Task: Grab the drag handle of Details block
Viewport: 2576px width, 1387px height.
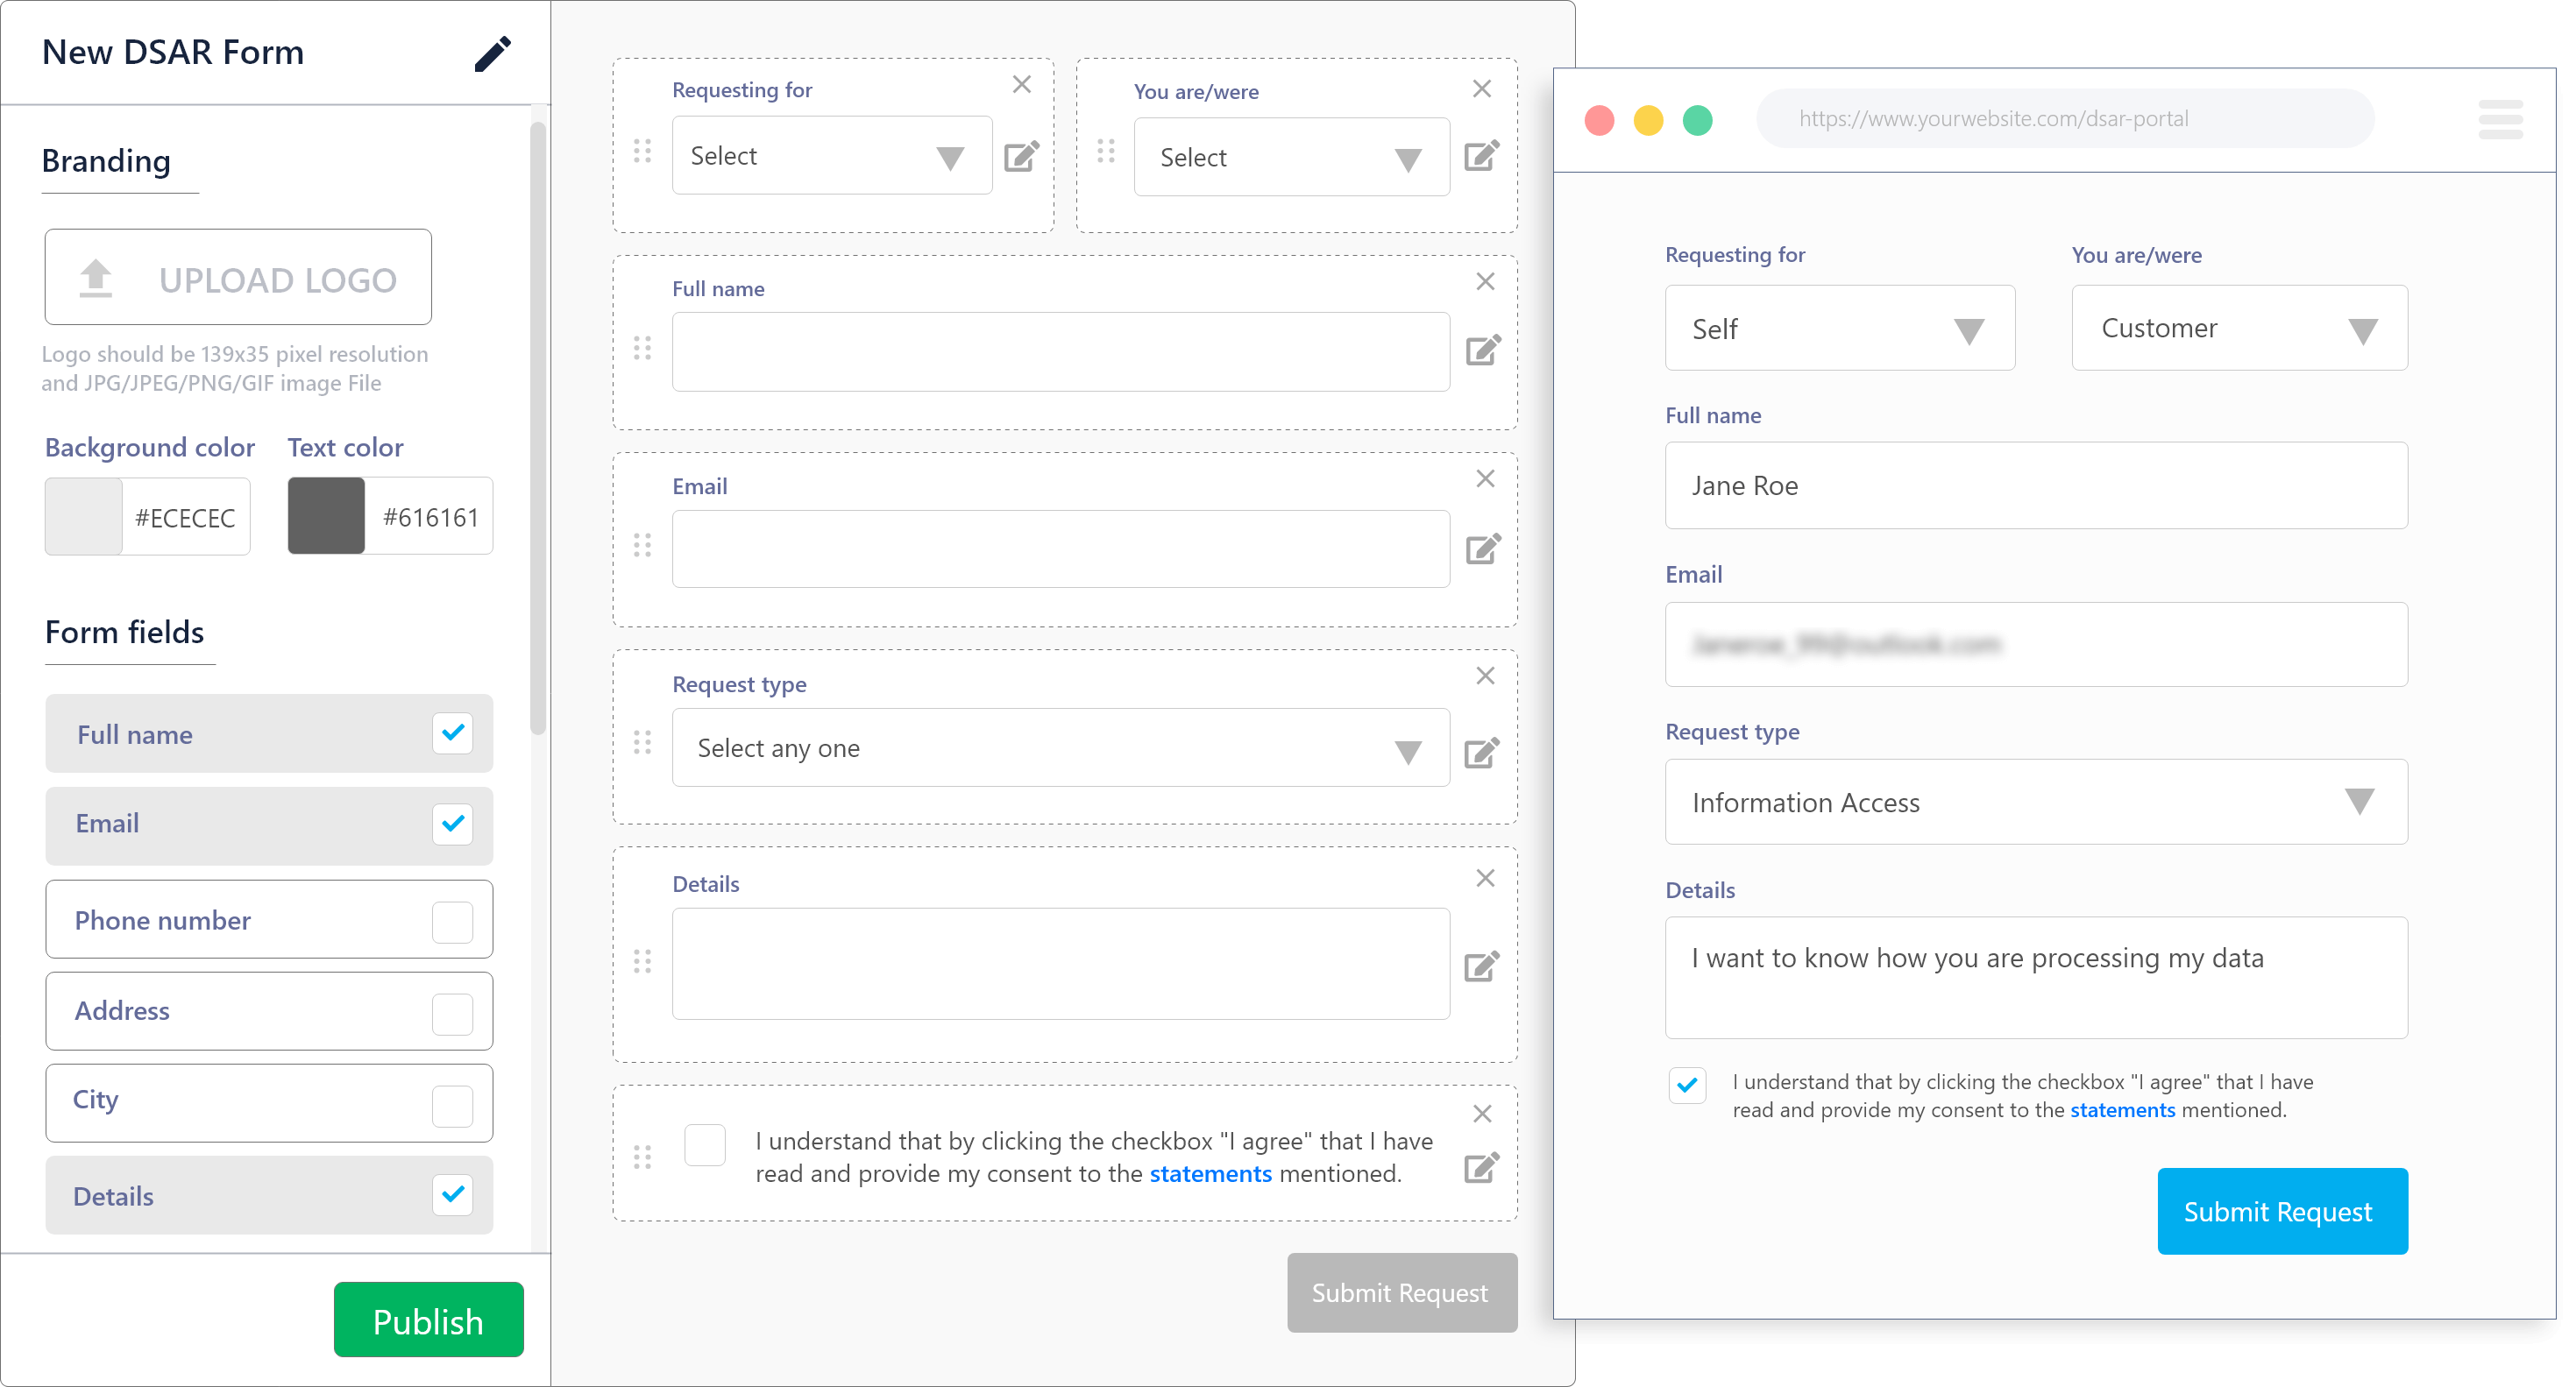Action: coord(642,961)
